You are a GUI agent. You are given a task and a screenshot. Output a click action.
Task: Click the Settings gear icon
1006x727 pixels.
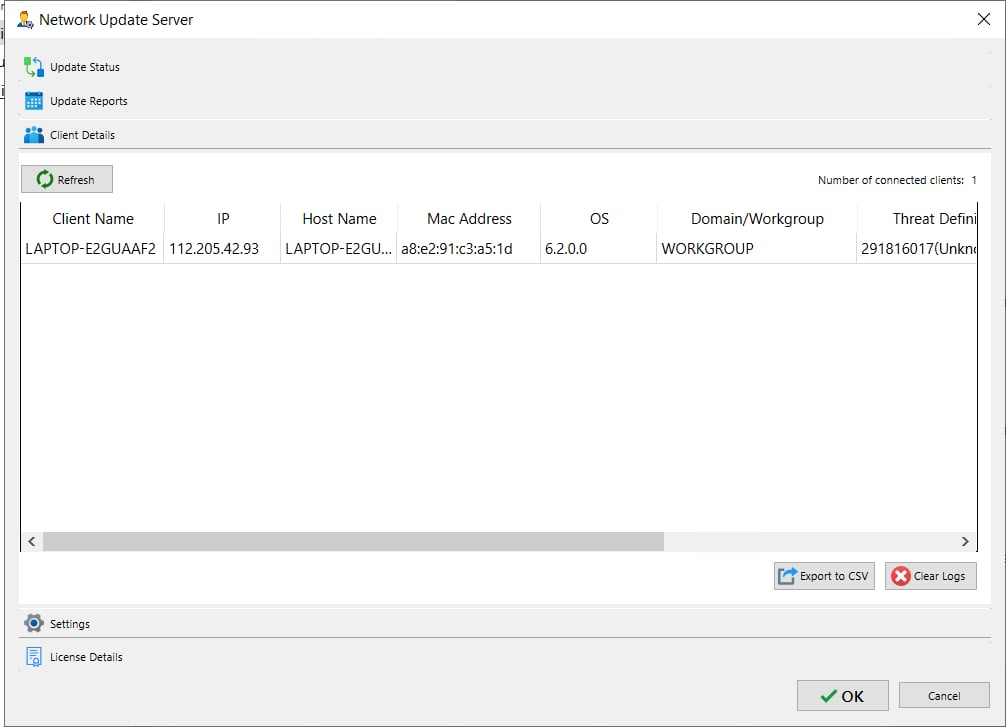click(34, 623)
